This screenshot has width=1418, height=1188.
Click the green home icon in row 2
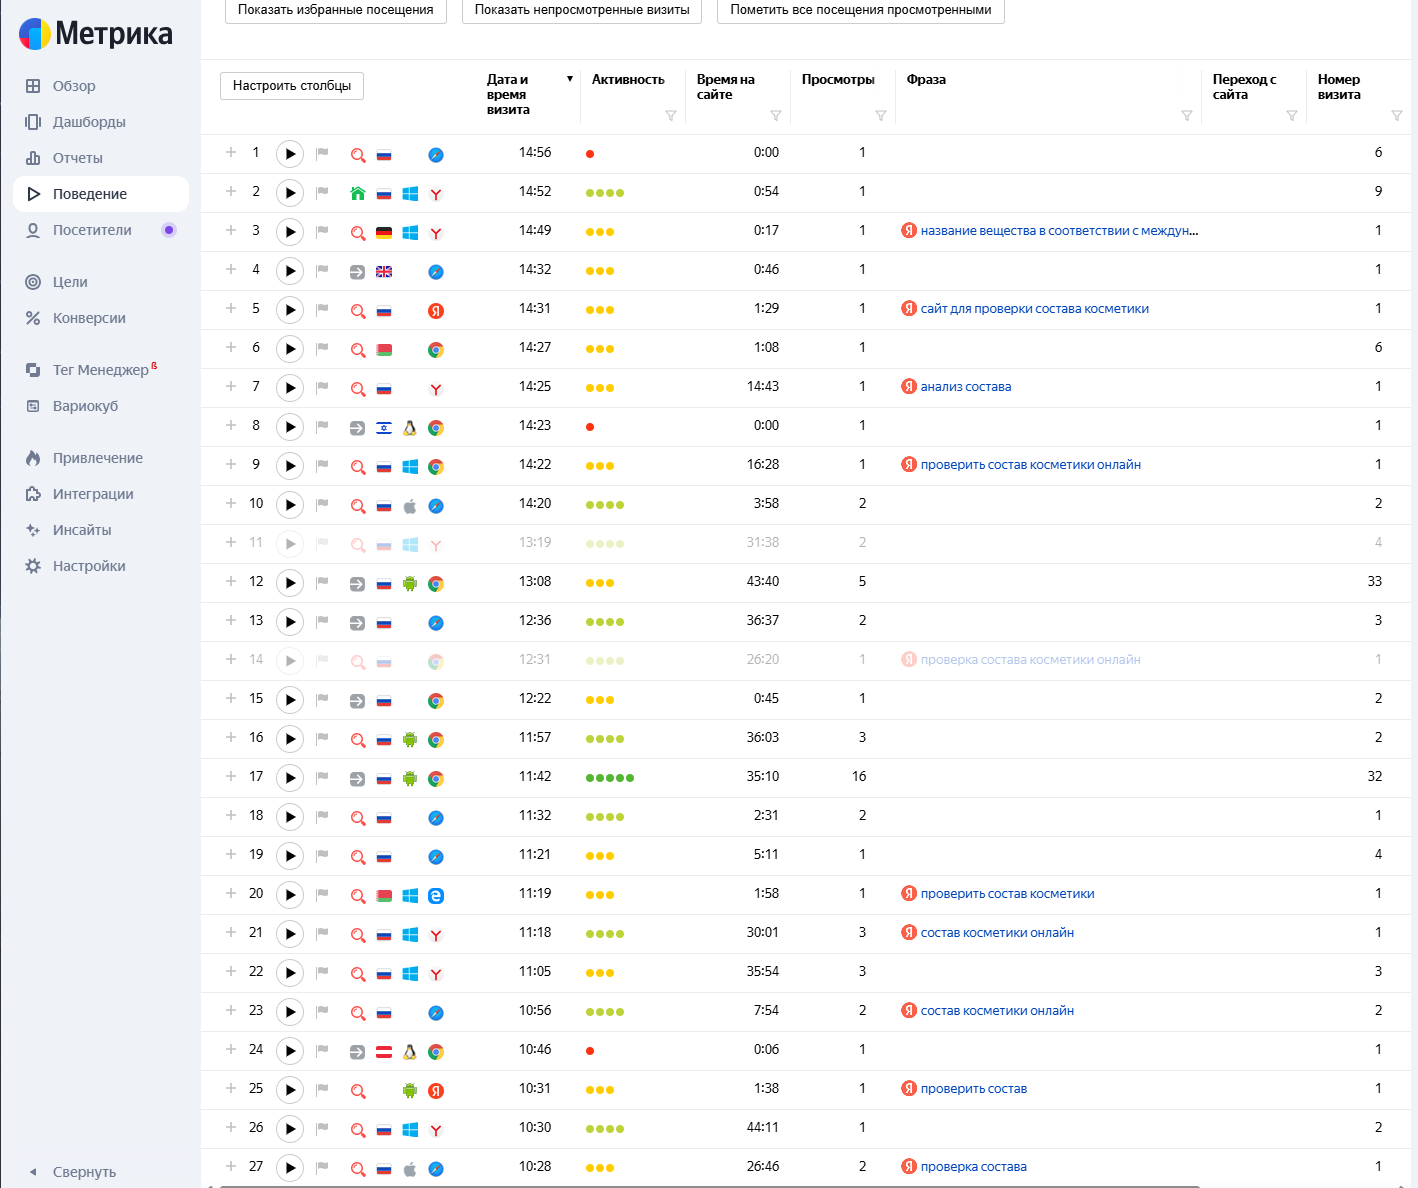[358, 193]
